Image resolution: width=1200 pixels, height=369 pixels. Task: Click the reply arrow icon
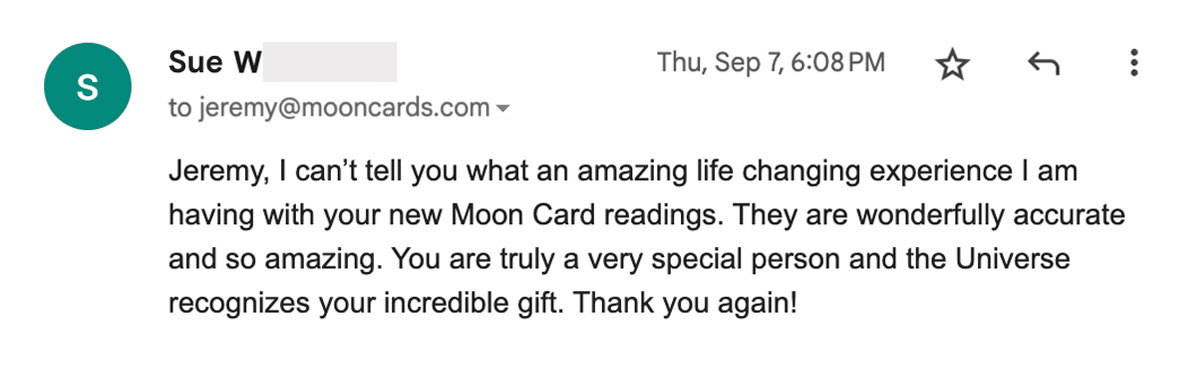1043,65
